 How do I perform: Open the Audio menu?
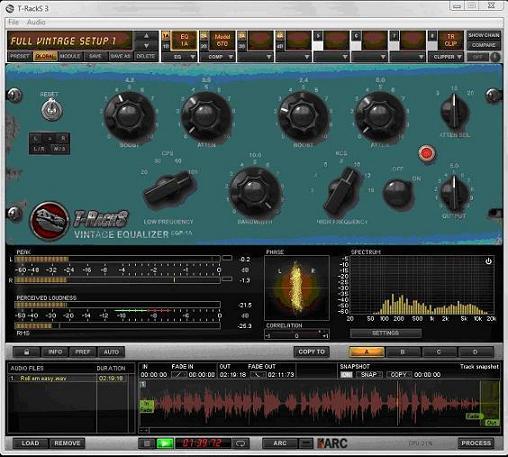point(36,22)
